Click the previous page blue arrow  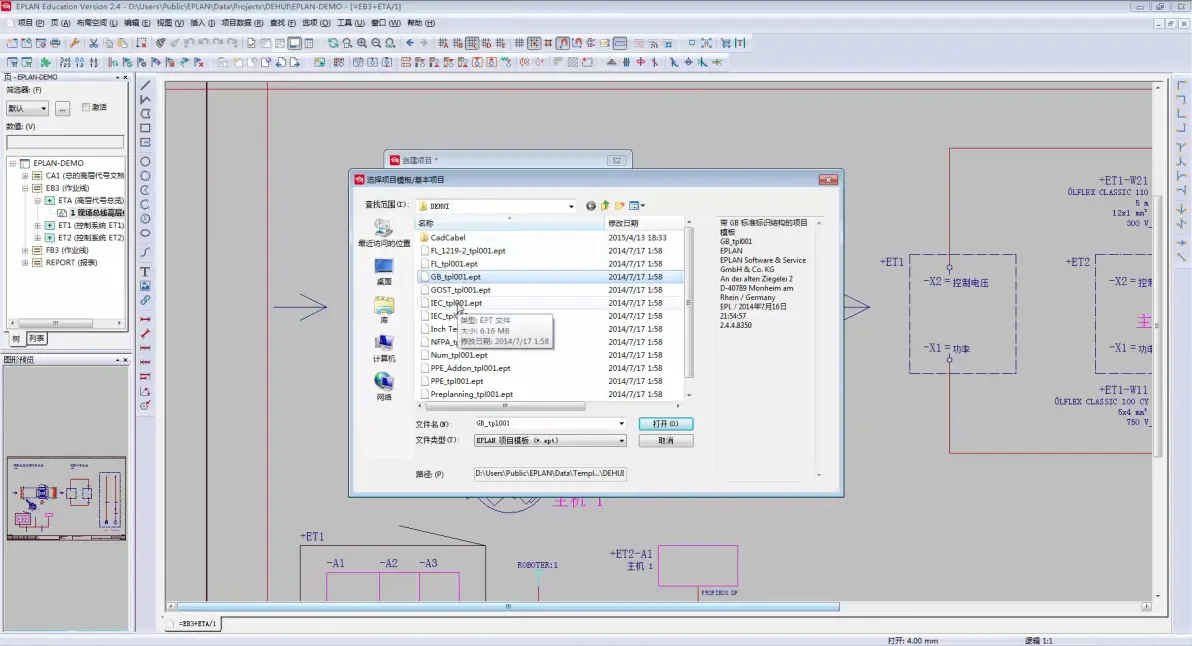coord(410,43)
